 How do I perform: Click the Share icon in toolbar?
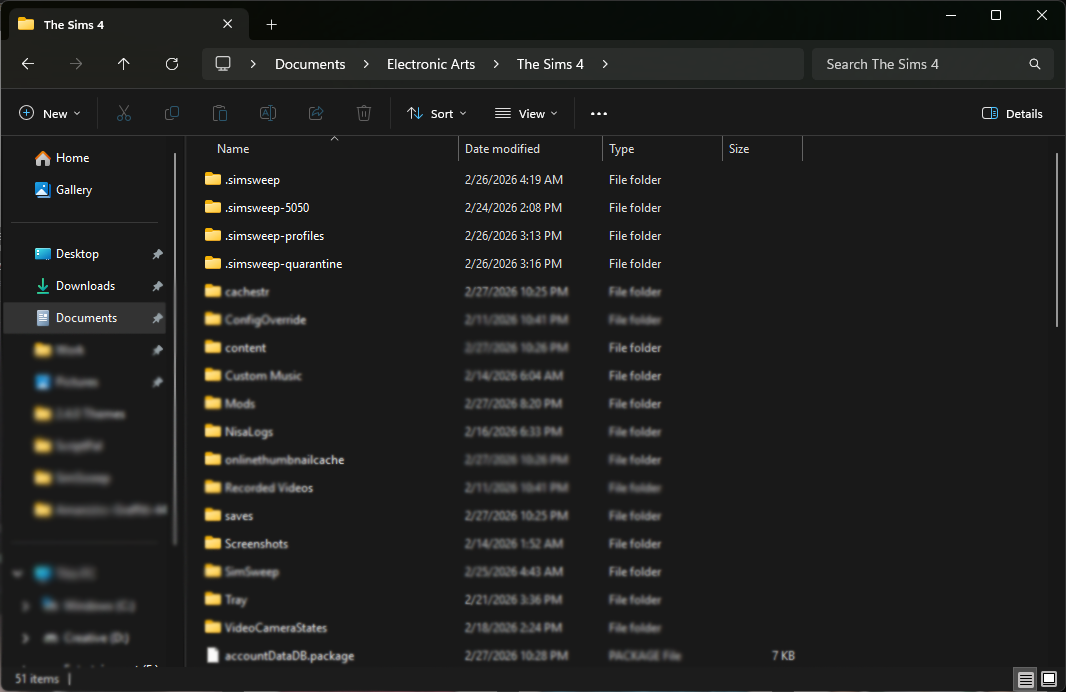(316, 114)
